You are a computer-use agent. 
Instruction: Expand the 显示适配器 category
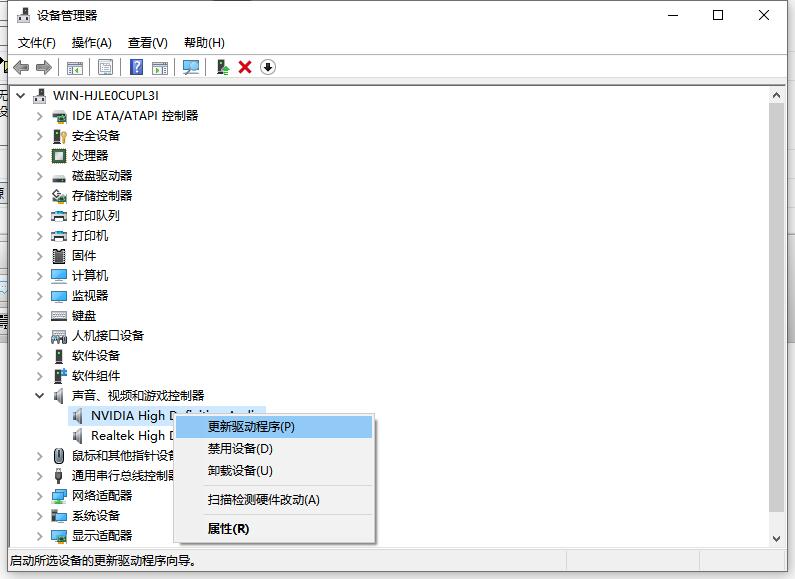point(40,536)
